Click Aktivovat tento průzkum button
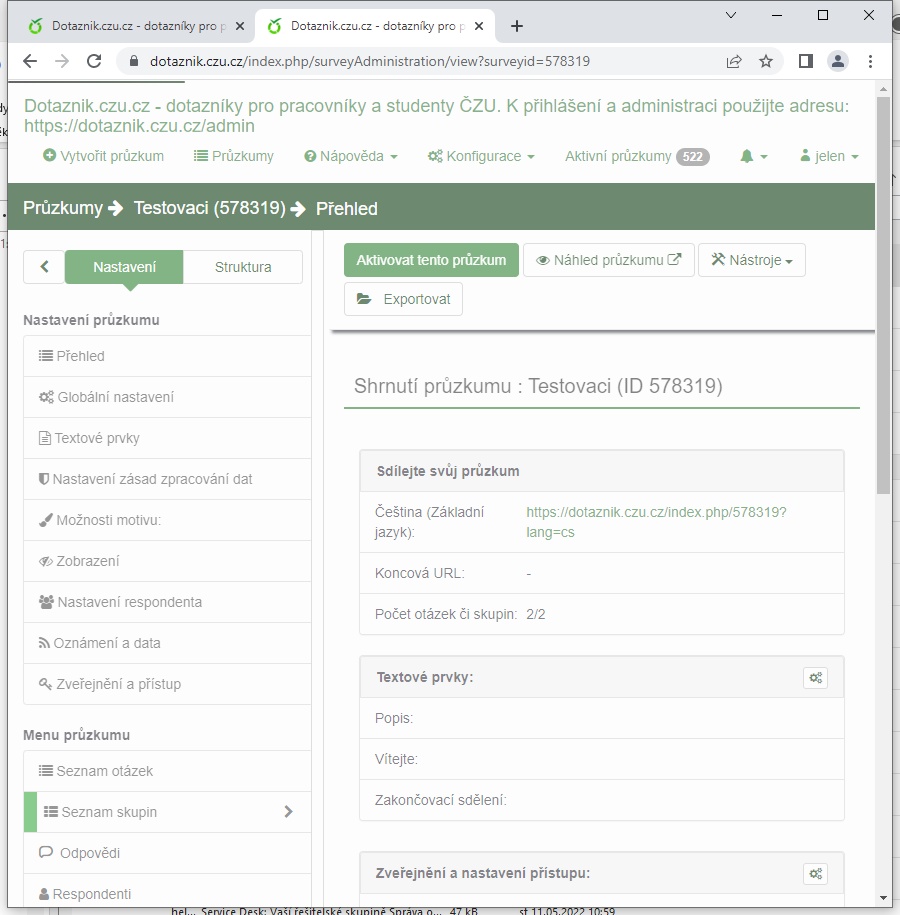900x915 pixels. 431,260
